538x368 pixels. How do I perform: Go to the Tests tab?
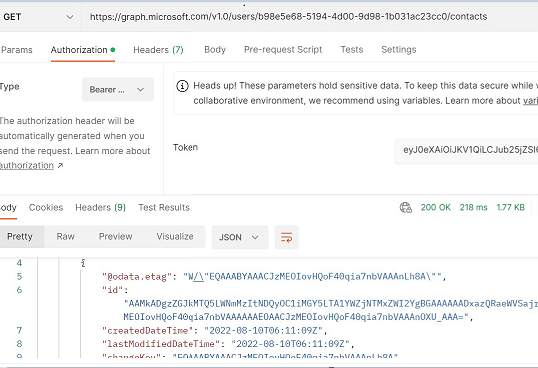pos(352,50)
